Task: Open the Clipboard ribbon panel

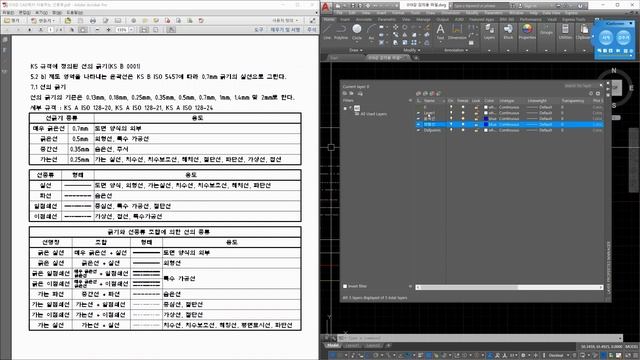Action: 584,31
